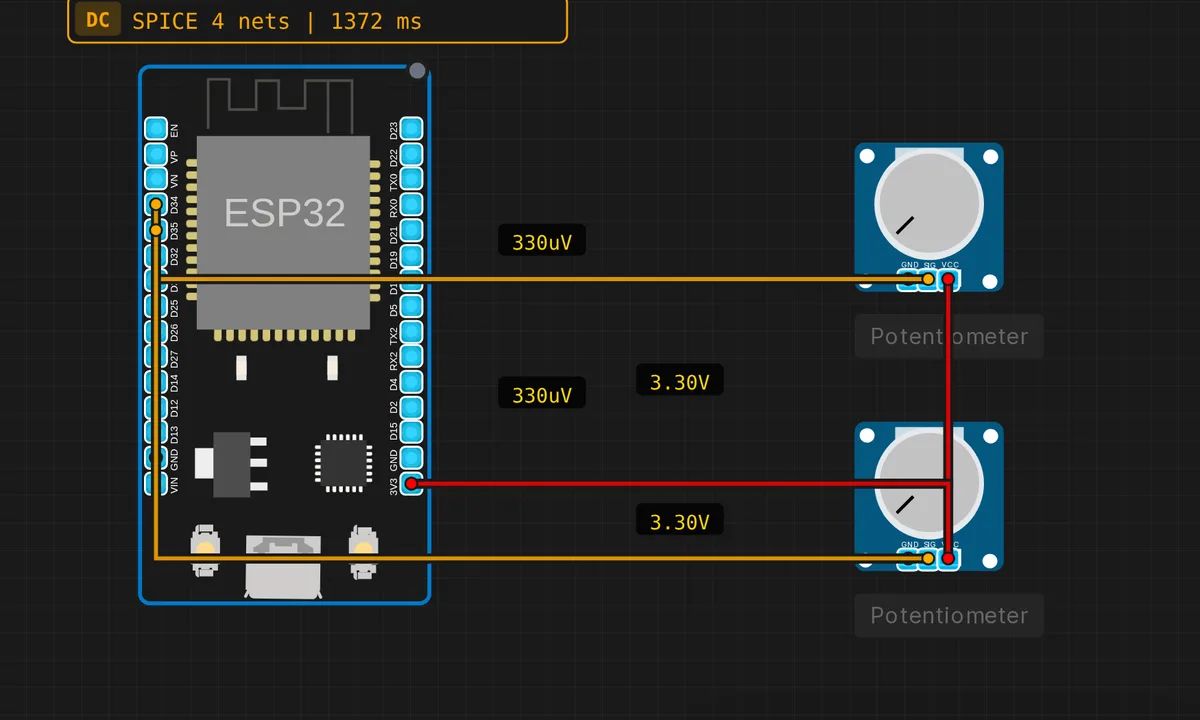
Task: Click the 330uV label left of the upper 3.30V
Action: [542, 394]
